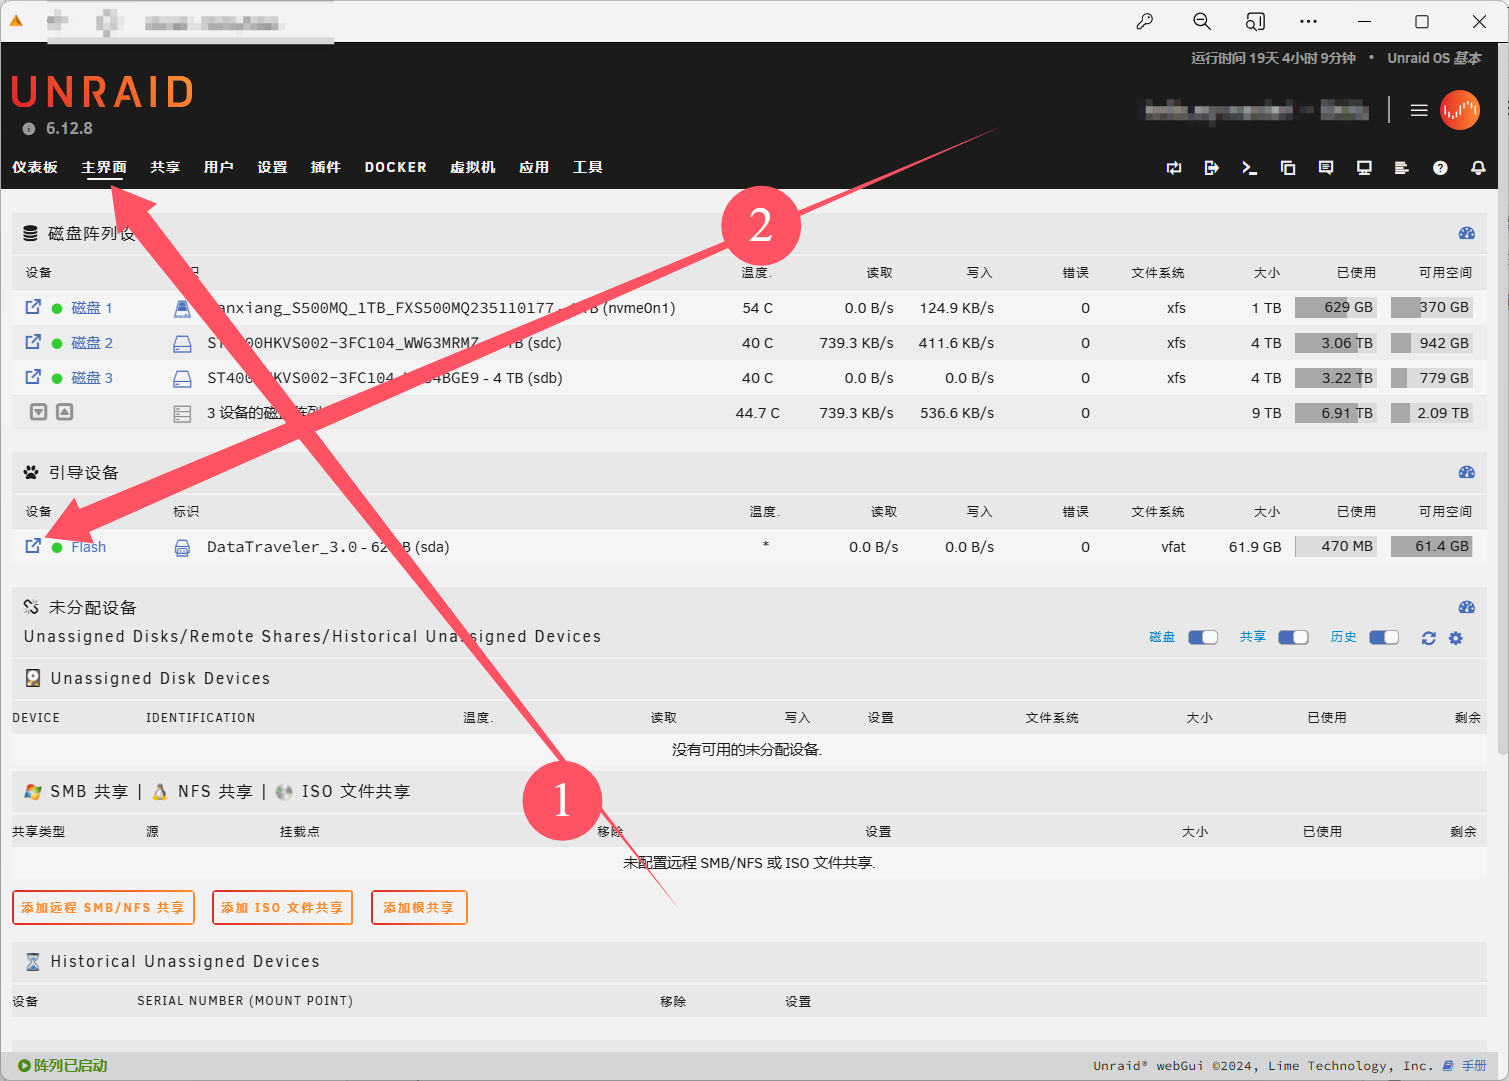The height and width of the screenshot is (1081, 1509).
Task: Toggle the 磁盘 switch
Action: 1202,638
